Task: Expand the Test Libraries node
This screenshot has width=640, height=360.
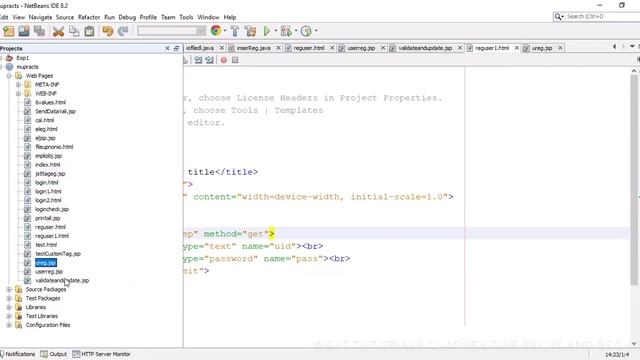Action: tap(9, 316)
